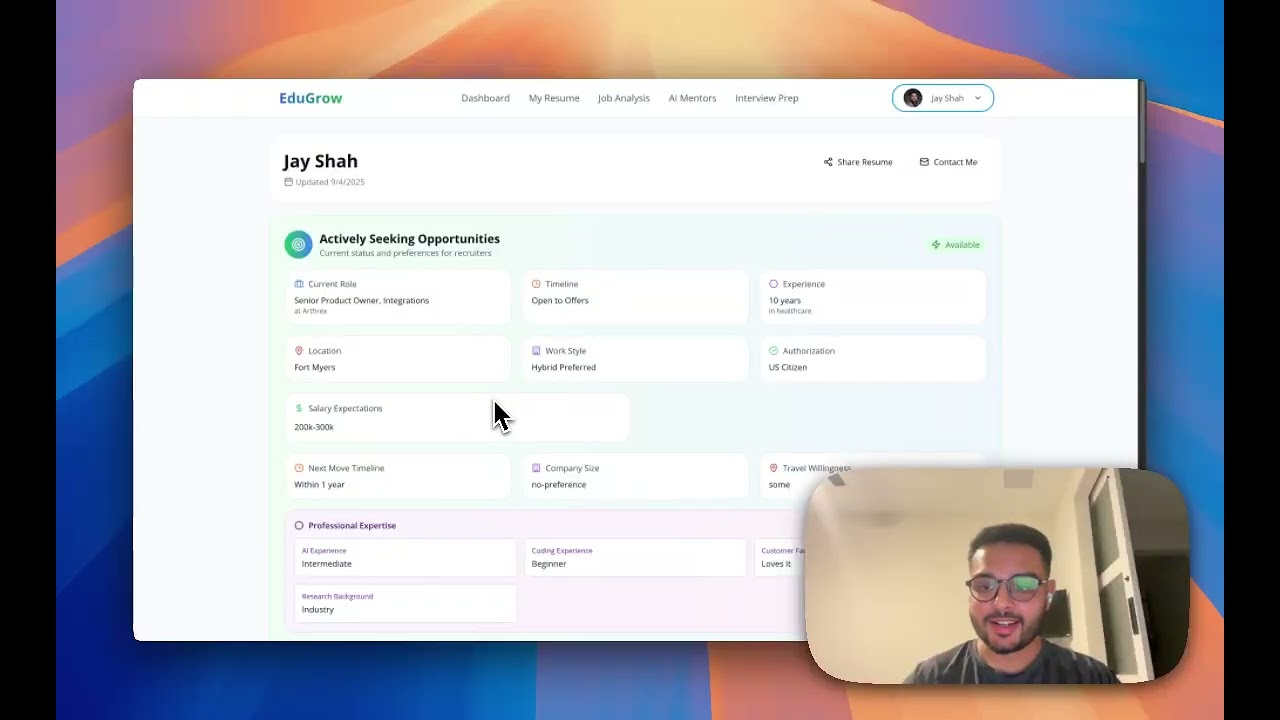Click the 'at Arthrex' text
Screen dimensions: 1280x720
311,311
